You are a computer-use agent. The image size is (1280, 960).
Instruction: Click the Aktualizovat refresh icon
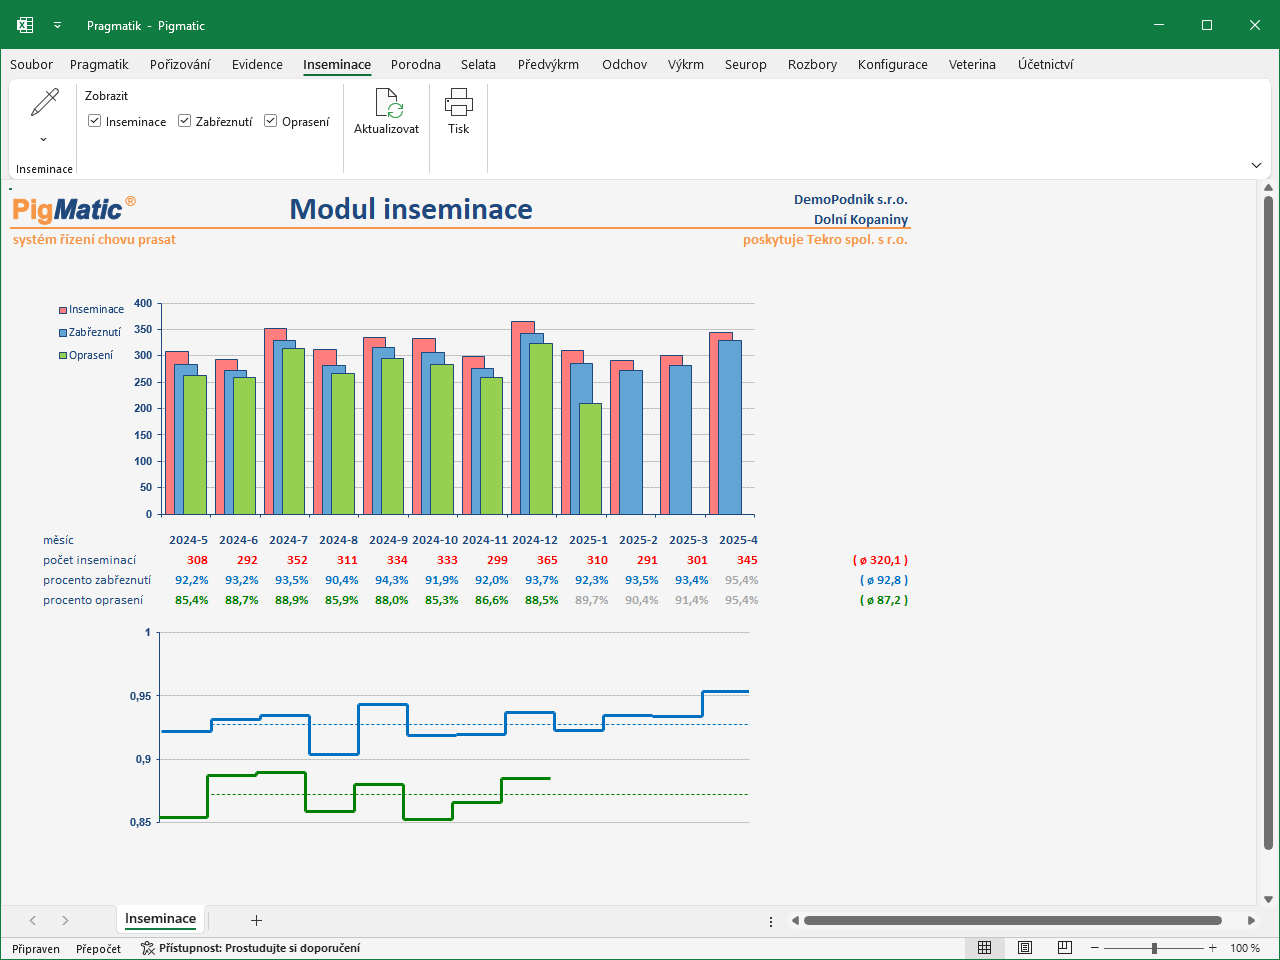coord(388,103)
